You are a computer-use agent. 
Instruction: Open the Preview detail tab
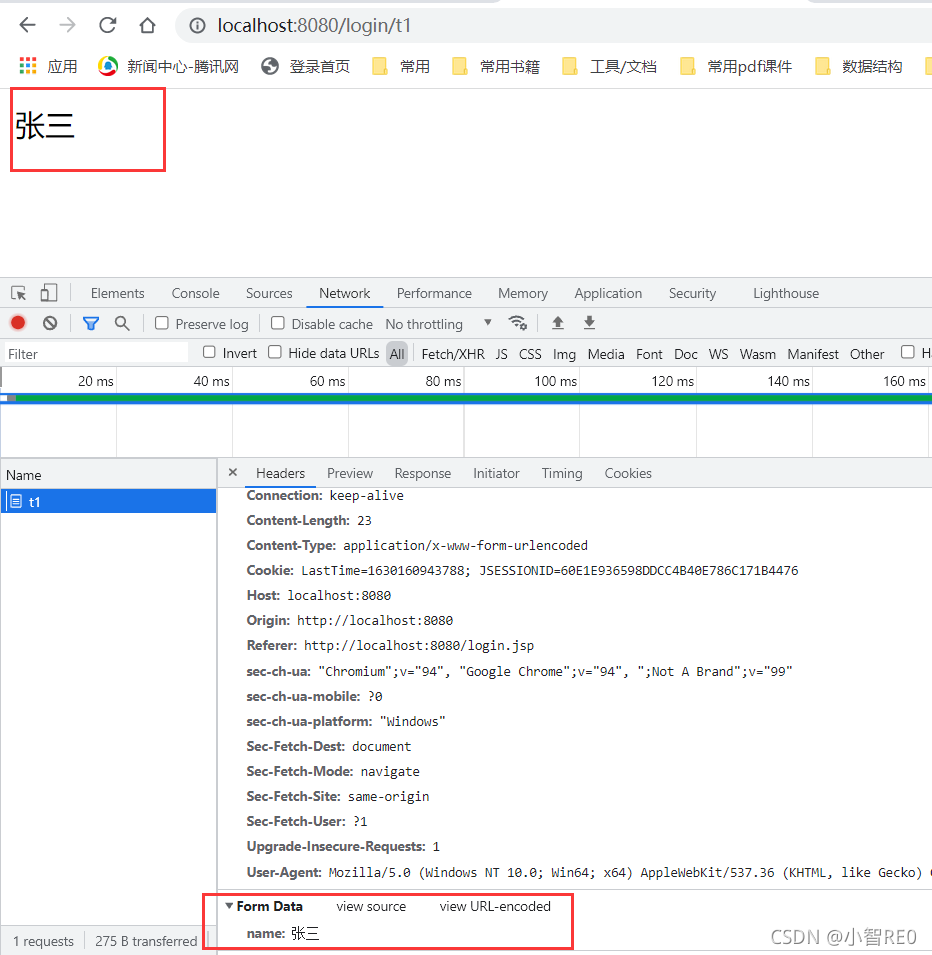click(x=350, y=473)
